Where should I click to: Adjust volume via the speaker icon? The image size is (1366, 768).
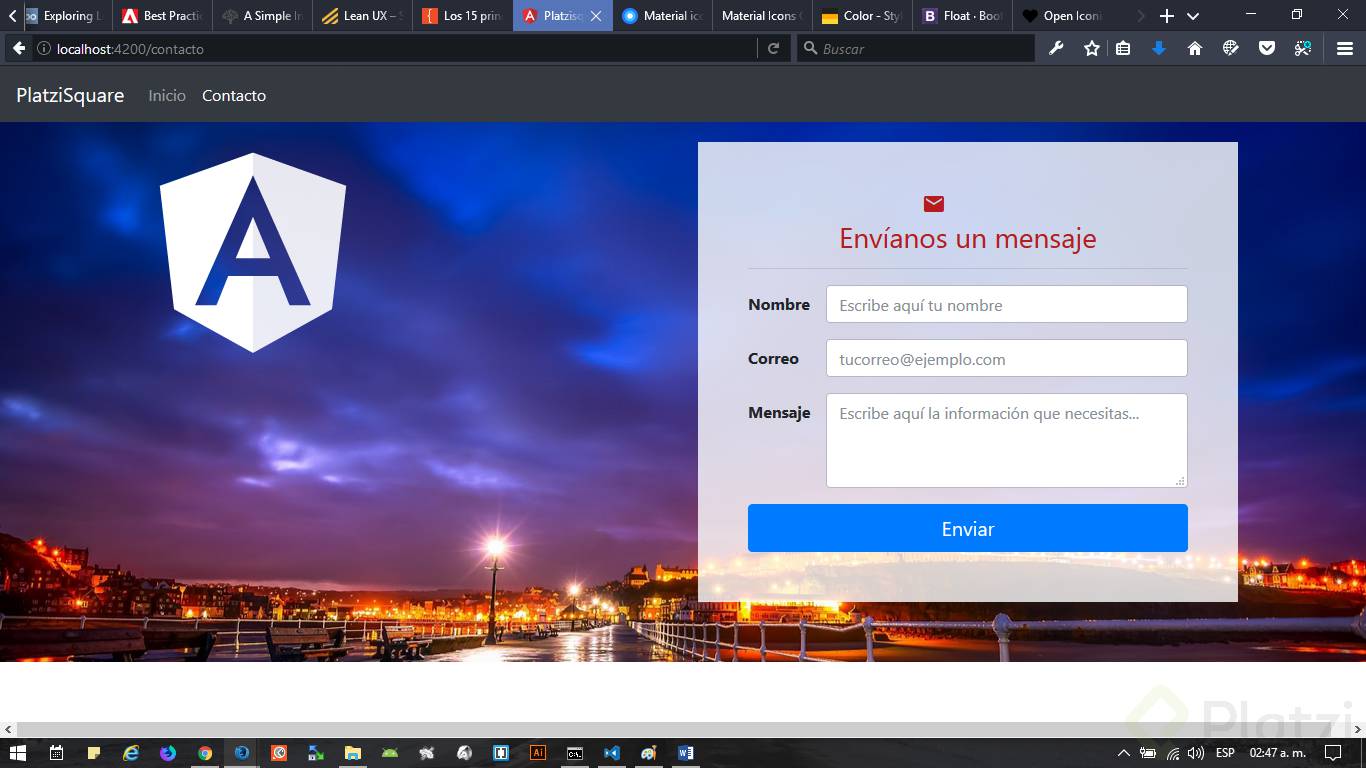[x=1196, y=753]
